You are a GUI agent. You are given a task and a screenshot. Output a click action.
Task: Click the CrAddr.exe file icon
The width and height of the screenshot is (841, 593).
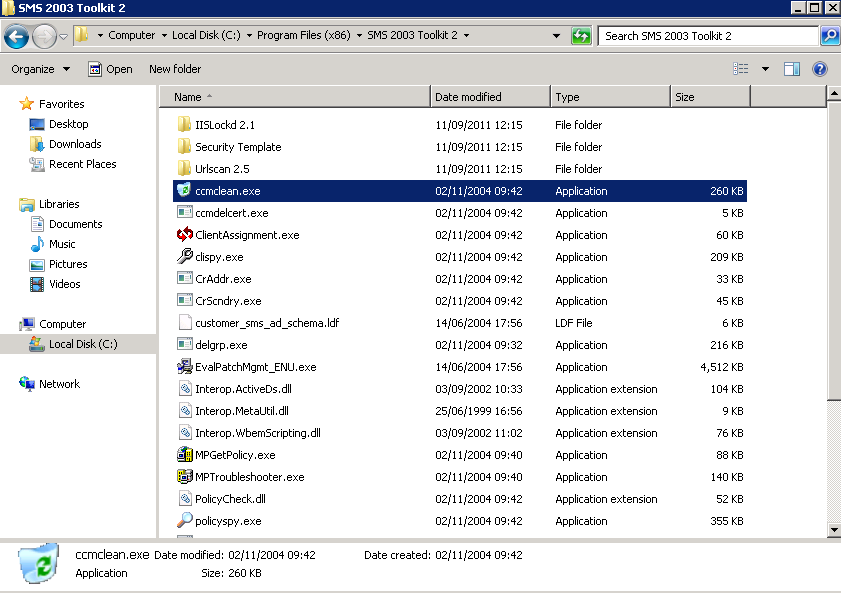coord(185,278)
